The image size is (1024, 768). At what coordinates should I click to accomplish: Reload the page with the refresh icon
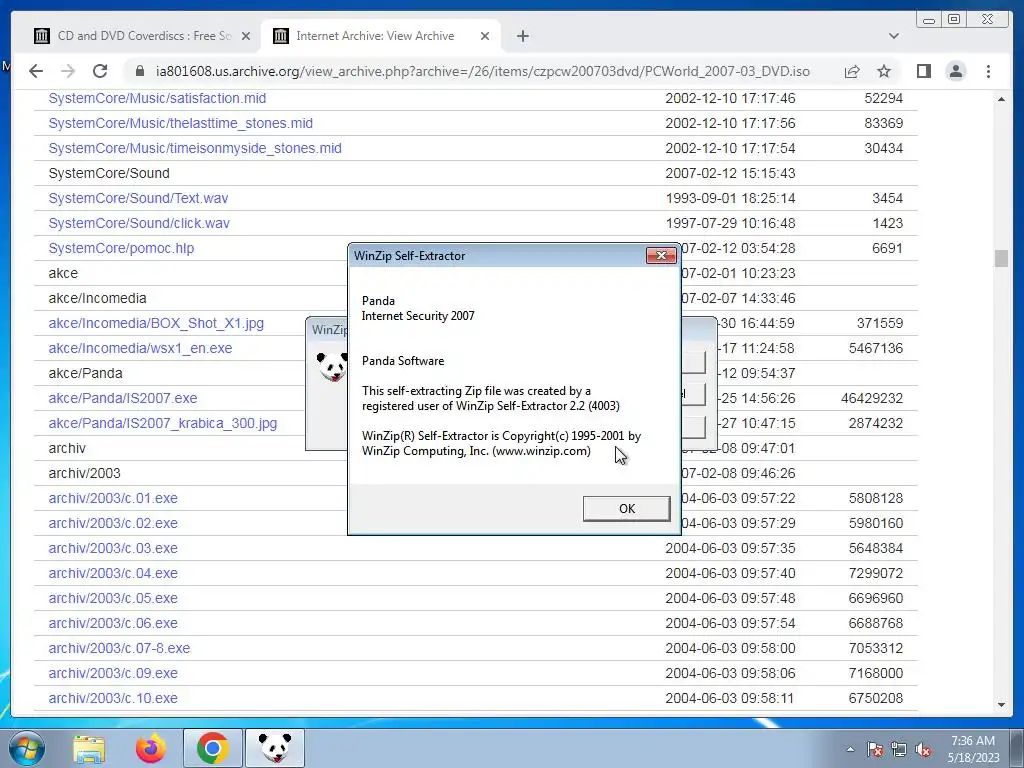tap(99, 71)
